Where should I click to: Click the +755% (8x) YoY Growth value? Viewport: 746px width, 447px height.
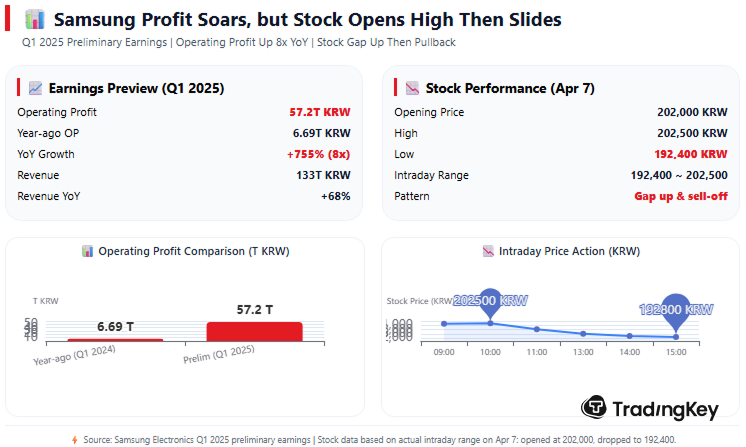(318, 154)
